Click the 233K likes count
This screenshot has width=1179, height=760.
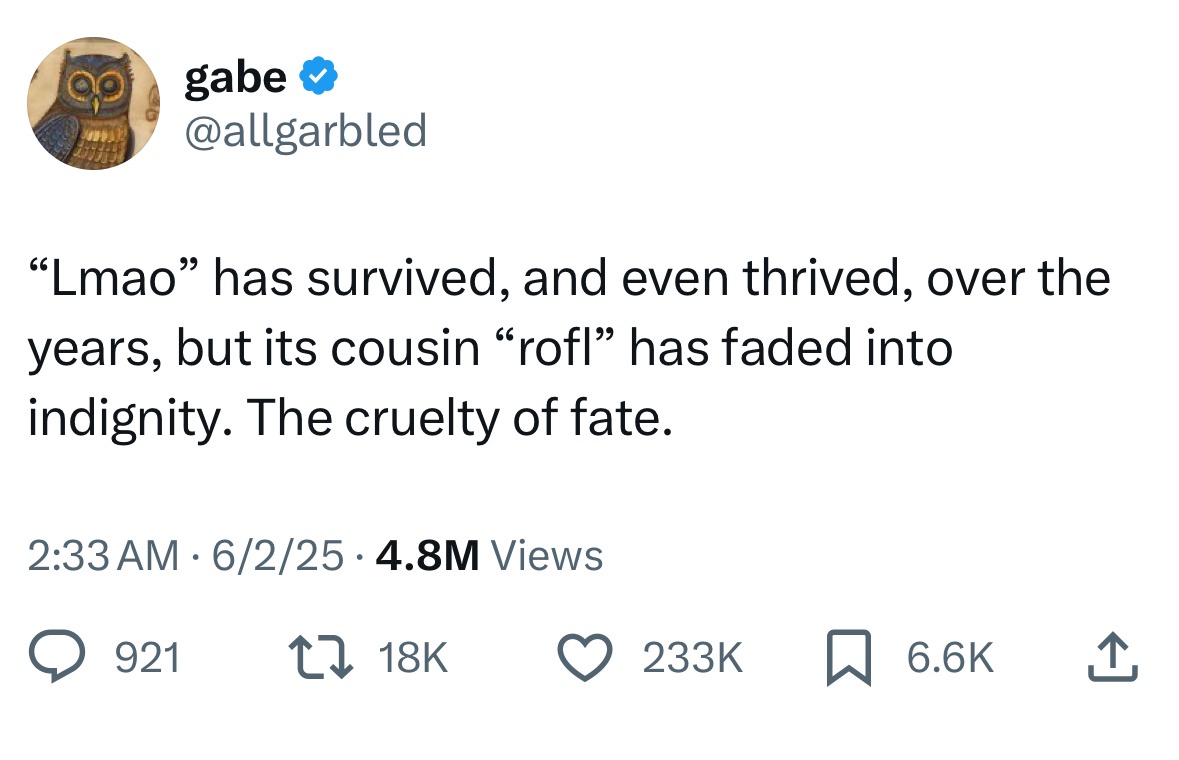coord(693,658)
